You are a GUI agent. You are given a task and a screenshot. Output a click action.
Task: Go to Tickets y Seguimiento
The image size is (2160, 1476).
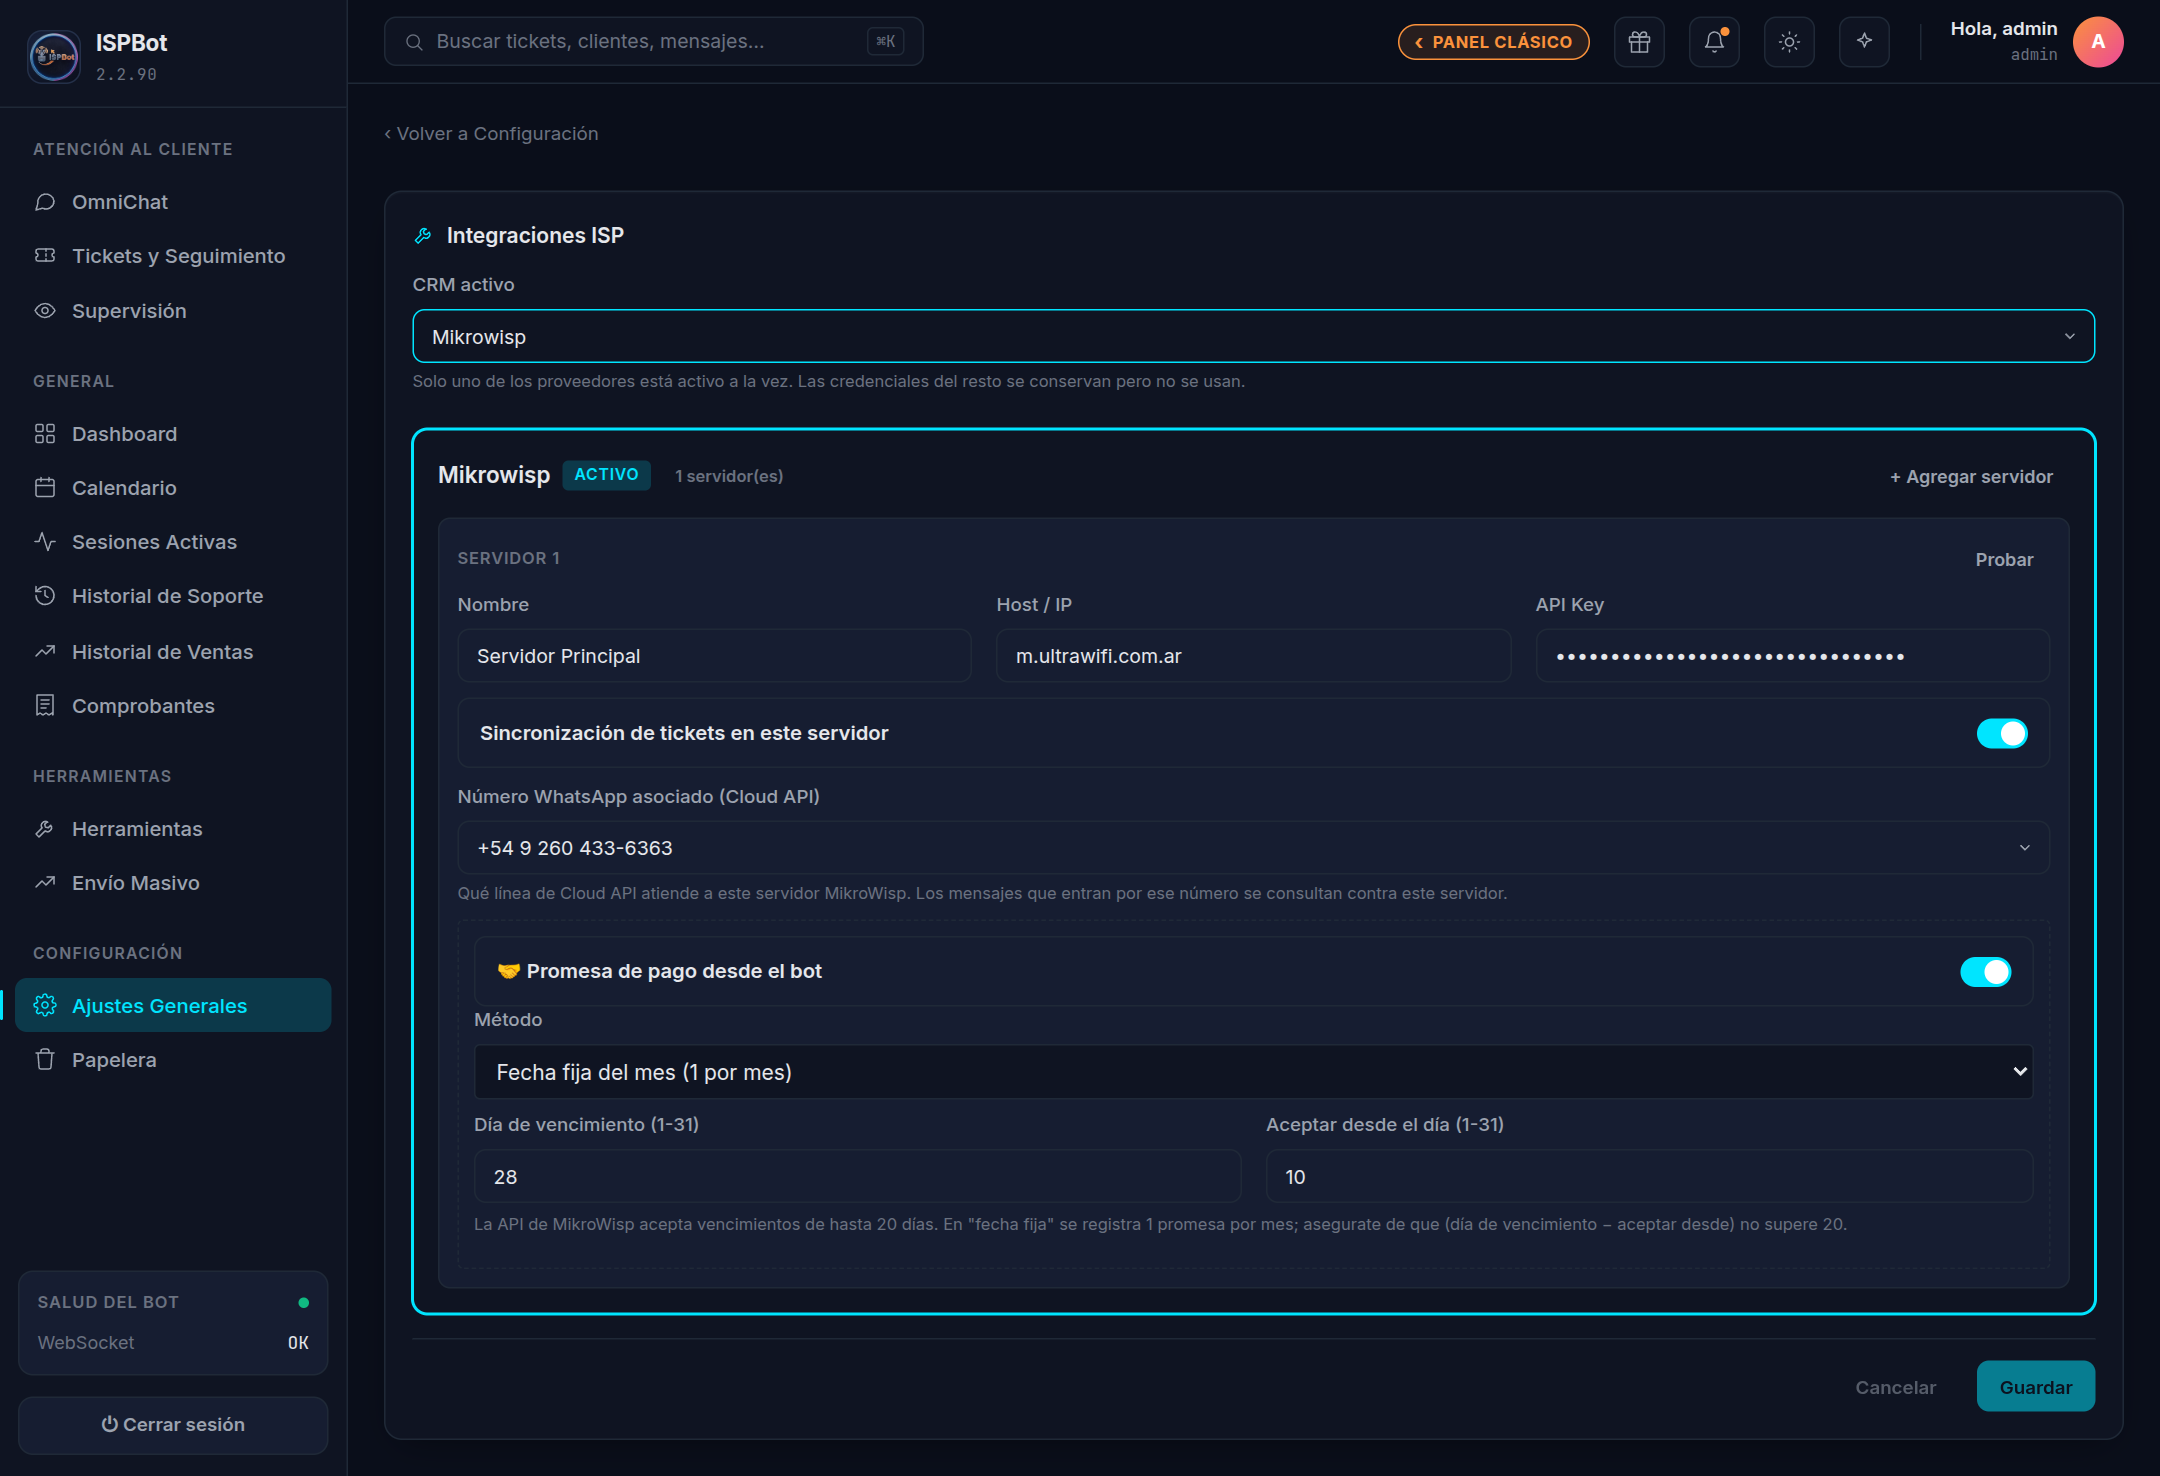pos(173,256)
